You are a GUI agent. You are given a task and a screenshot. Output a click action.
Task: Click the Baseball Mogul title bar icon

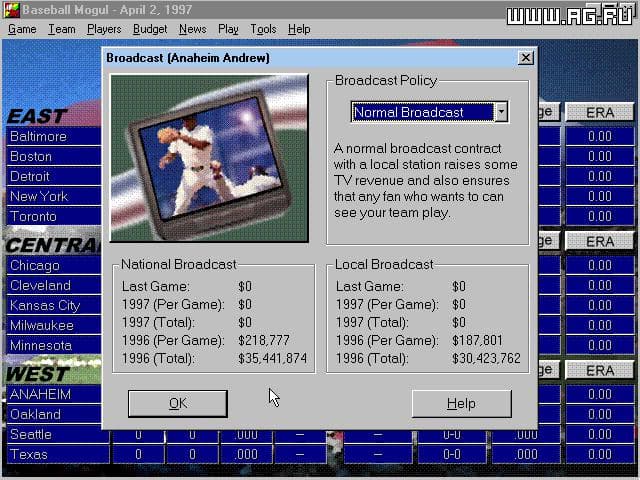coord(11,10)
